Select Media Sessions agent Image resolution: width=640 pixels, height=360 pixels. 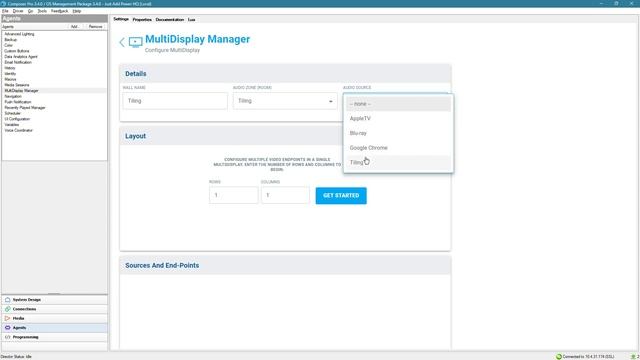pyautogui.click(x=17, y=85)
